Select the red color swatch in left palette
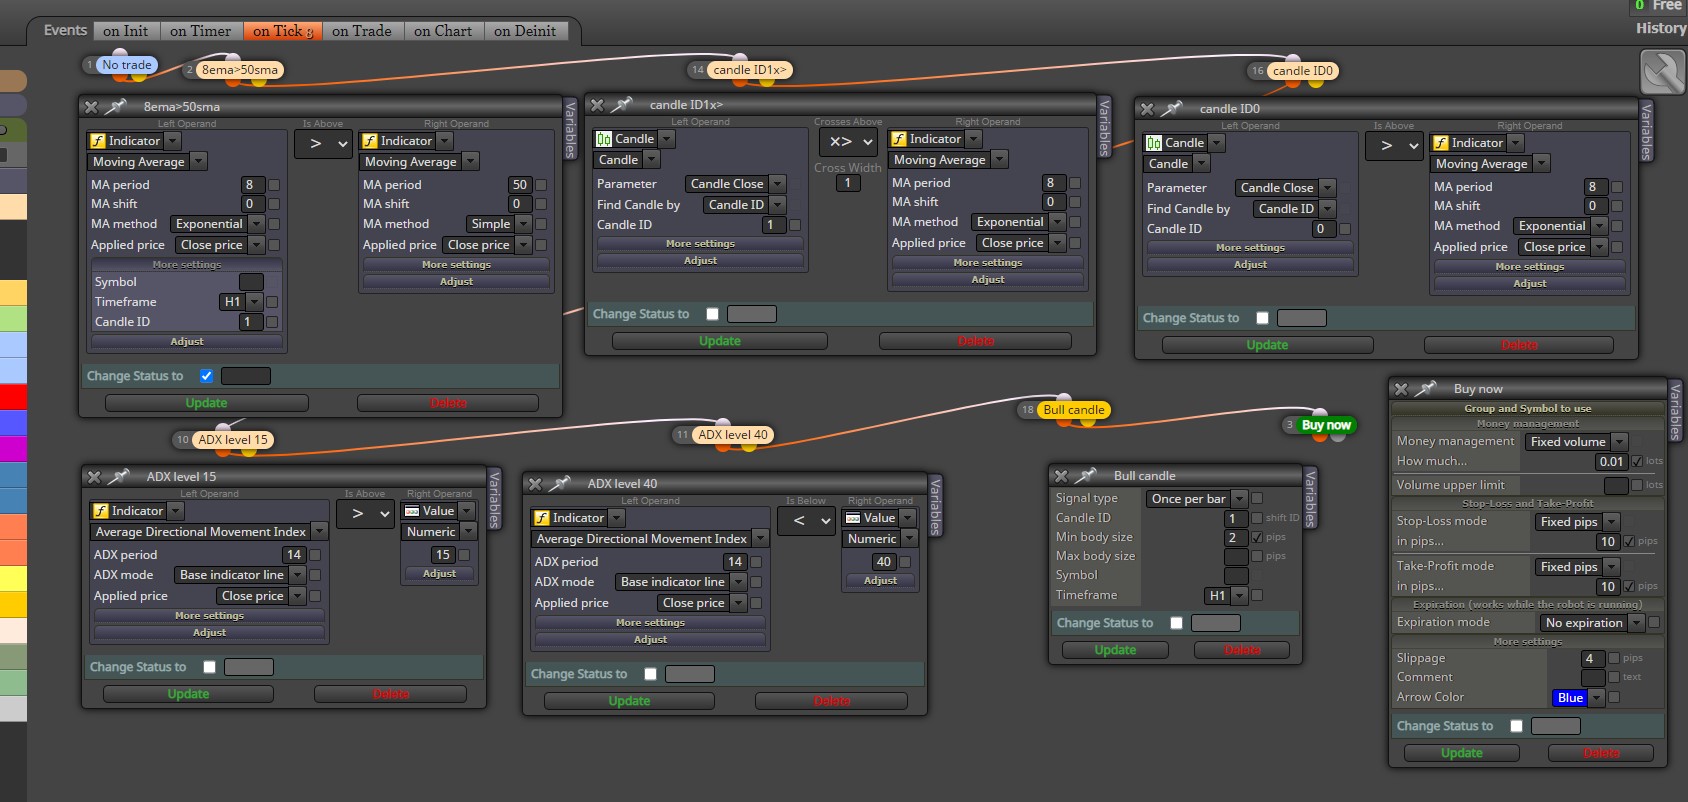This screenshot has width=1688, height=802. pyautogui.click(x=13, y=397)
